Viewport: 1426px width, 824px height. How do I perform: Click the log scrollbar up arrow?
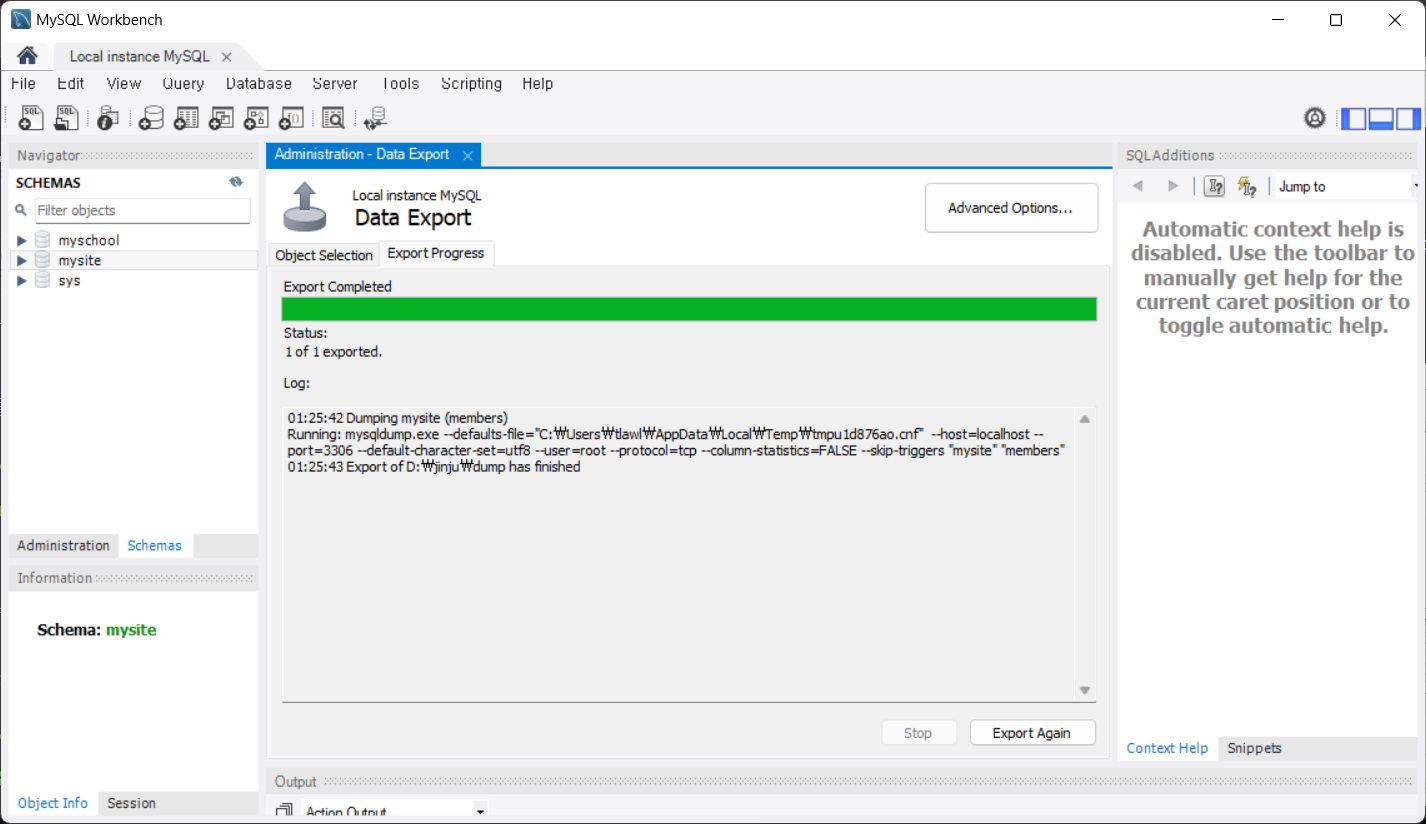click(1085, 419)
